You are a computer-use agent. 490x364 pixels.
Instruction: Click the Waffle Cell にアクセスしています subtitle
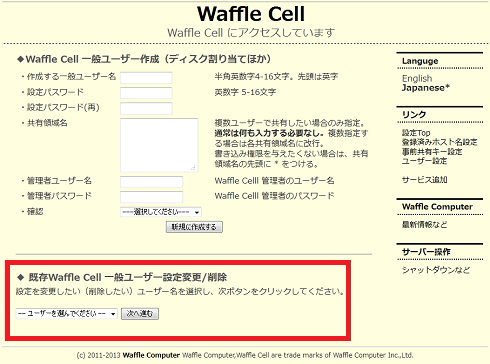pyautogui.click(x=251, y=33)
